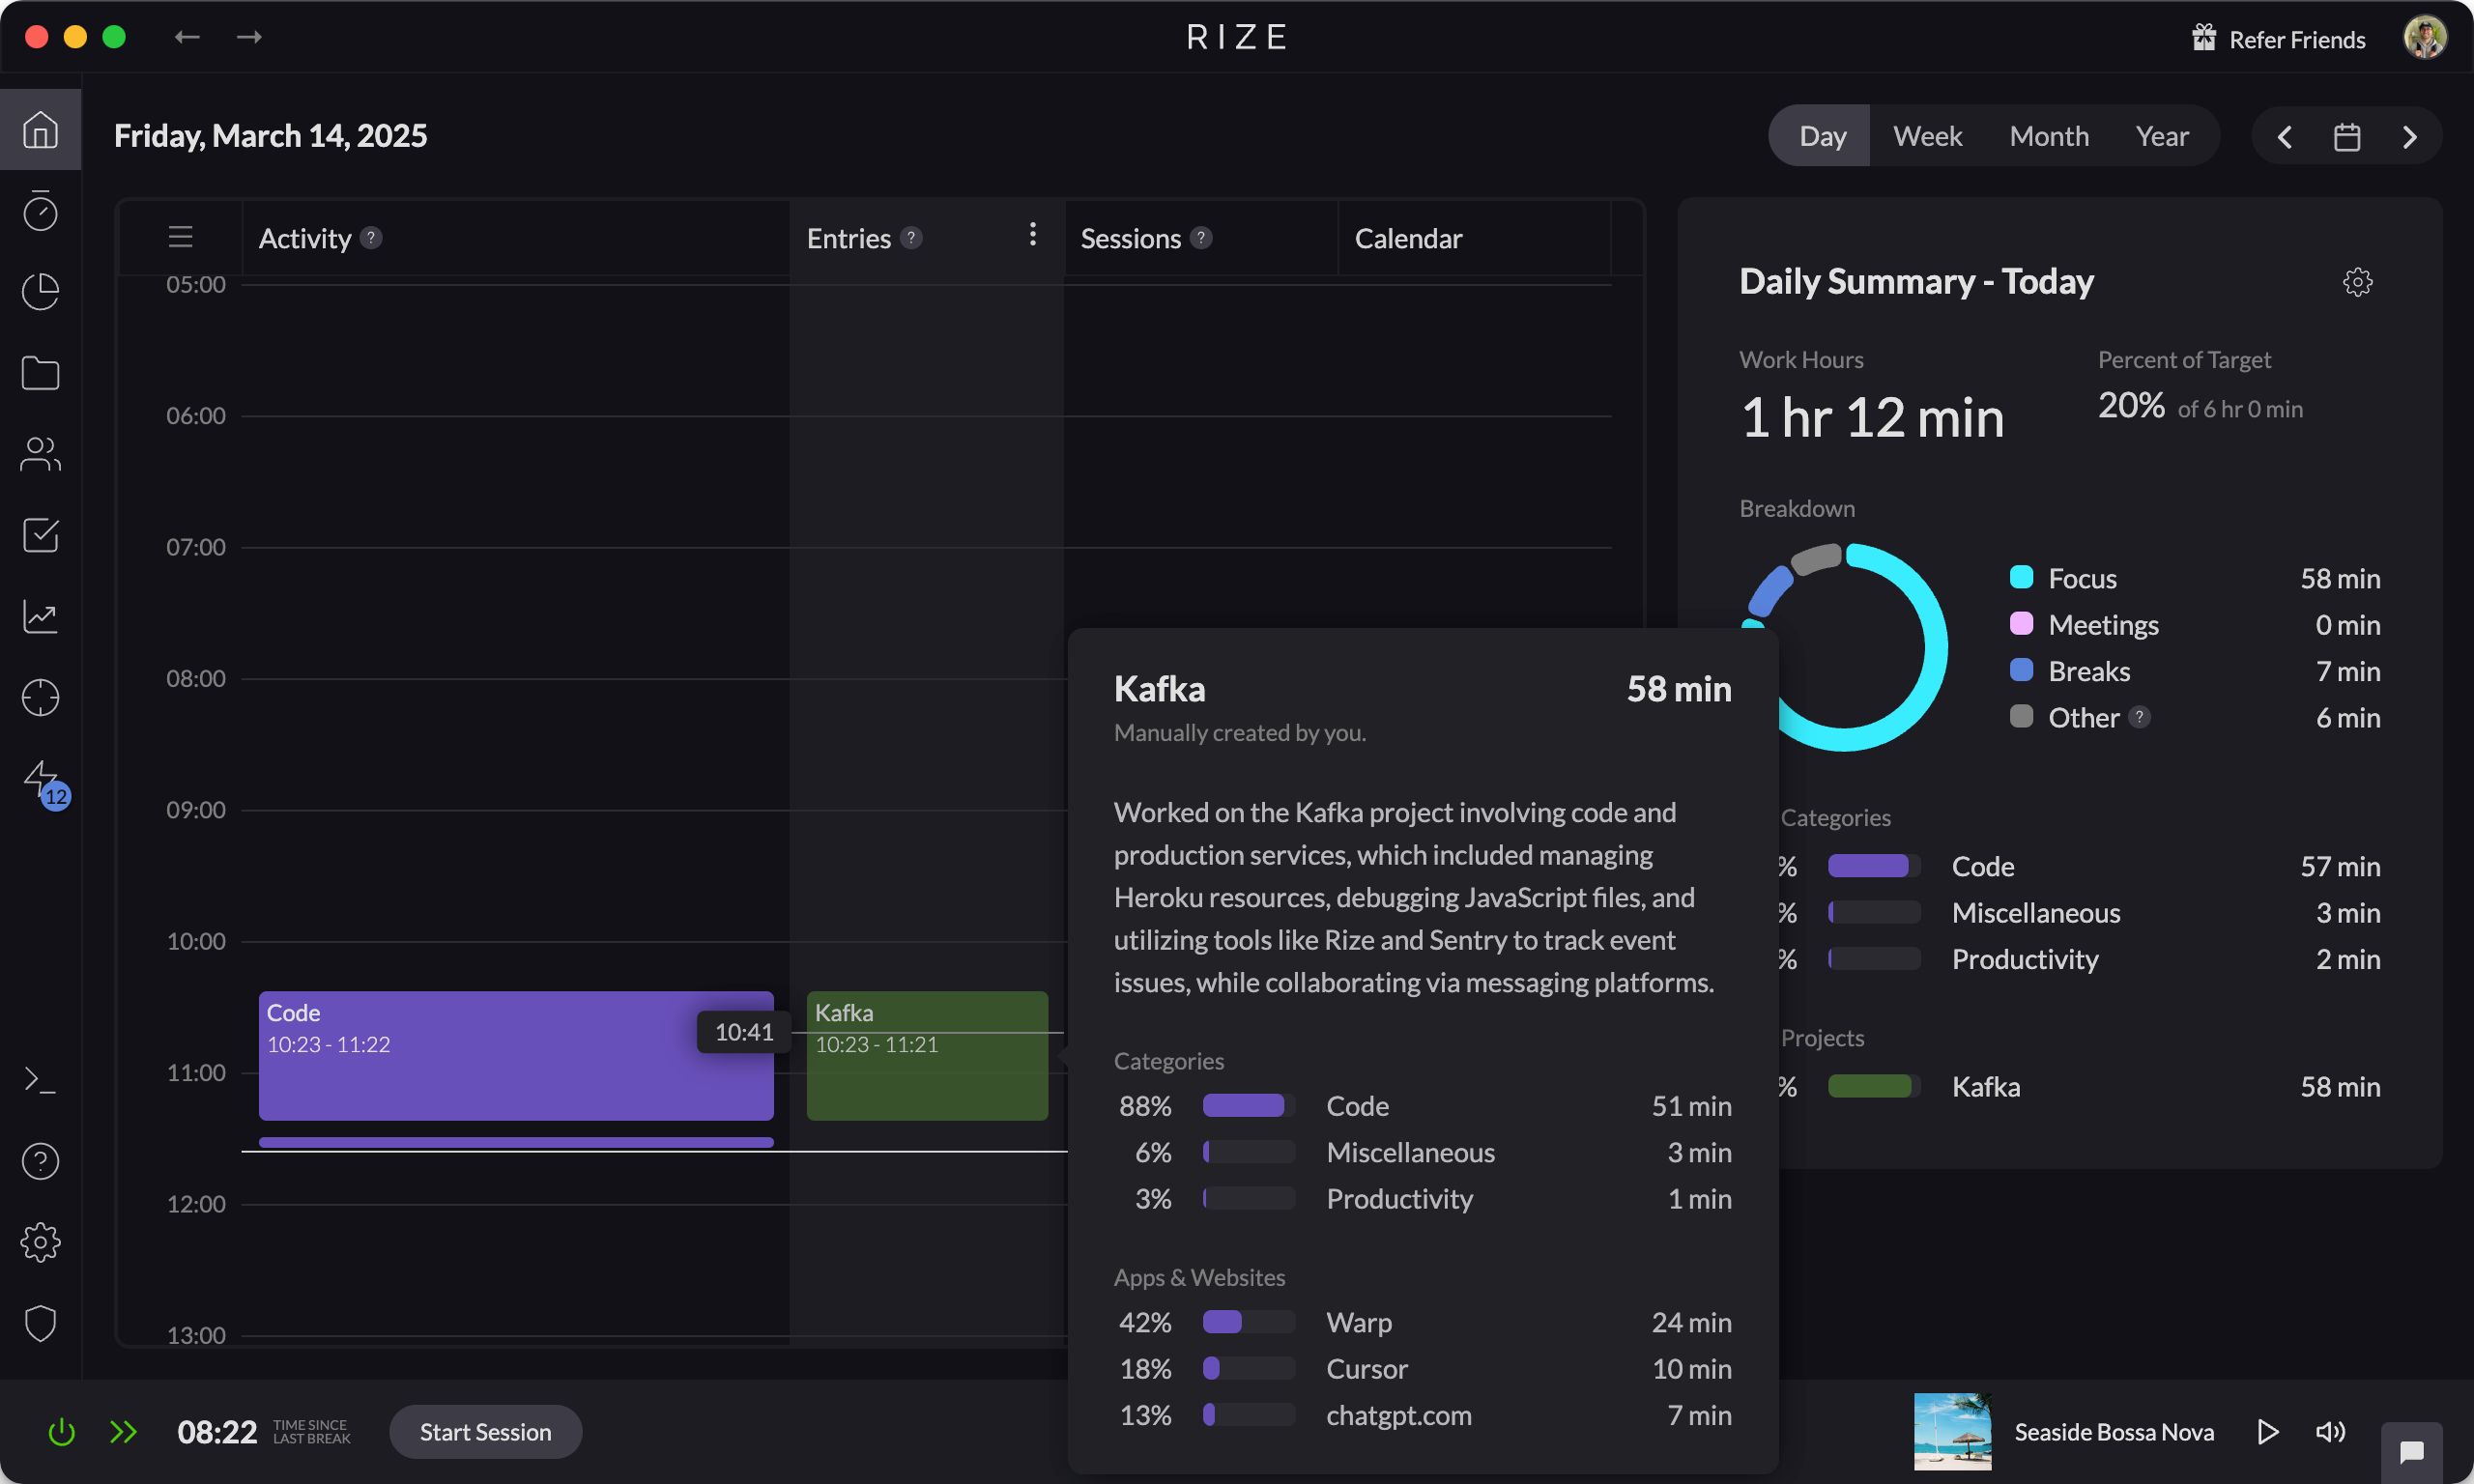The image size is (2474, 1484).
Task: Open the stopwatch timer sidebar icon
Action: (40, 211)
